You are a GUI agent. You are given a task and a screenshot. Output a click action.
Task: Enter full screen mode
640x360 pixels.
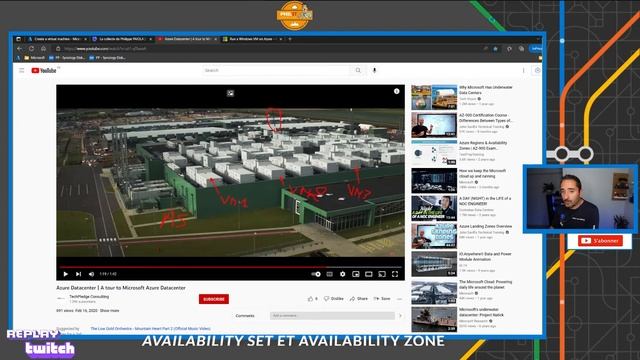[x=395, y=274]
